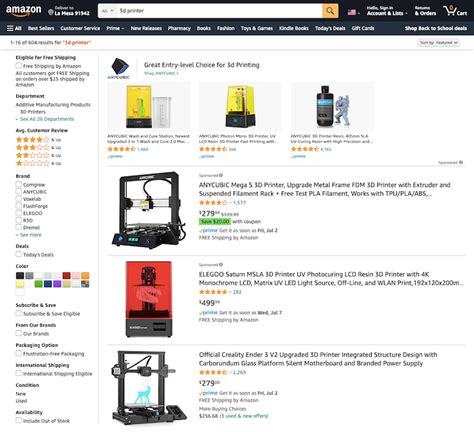Open the ANYCUBIC Mega S 3D Printer title

[x=324, y=189]
